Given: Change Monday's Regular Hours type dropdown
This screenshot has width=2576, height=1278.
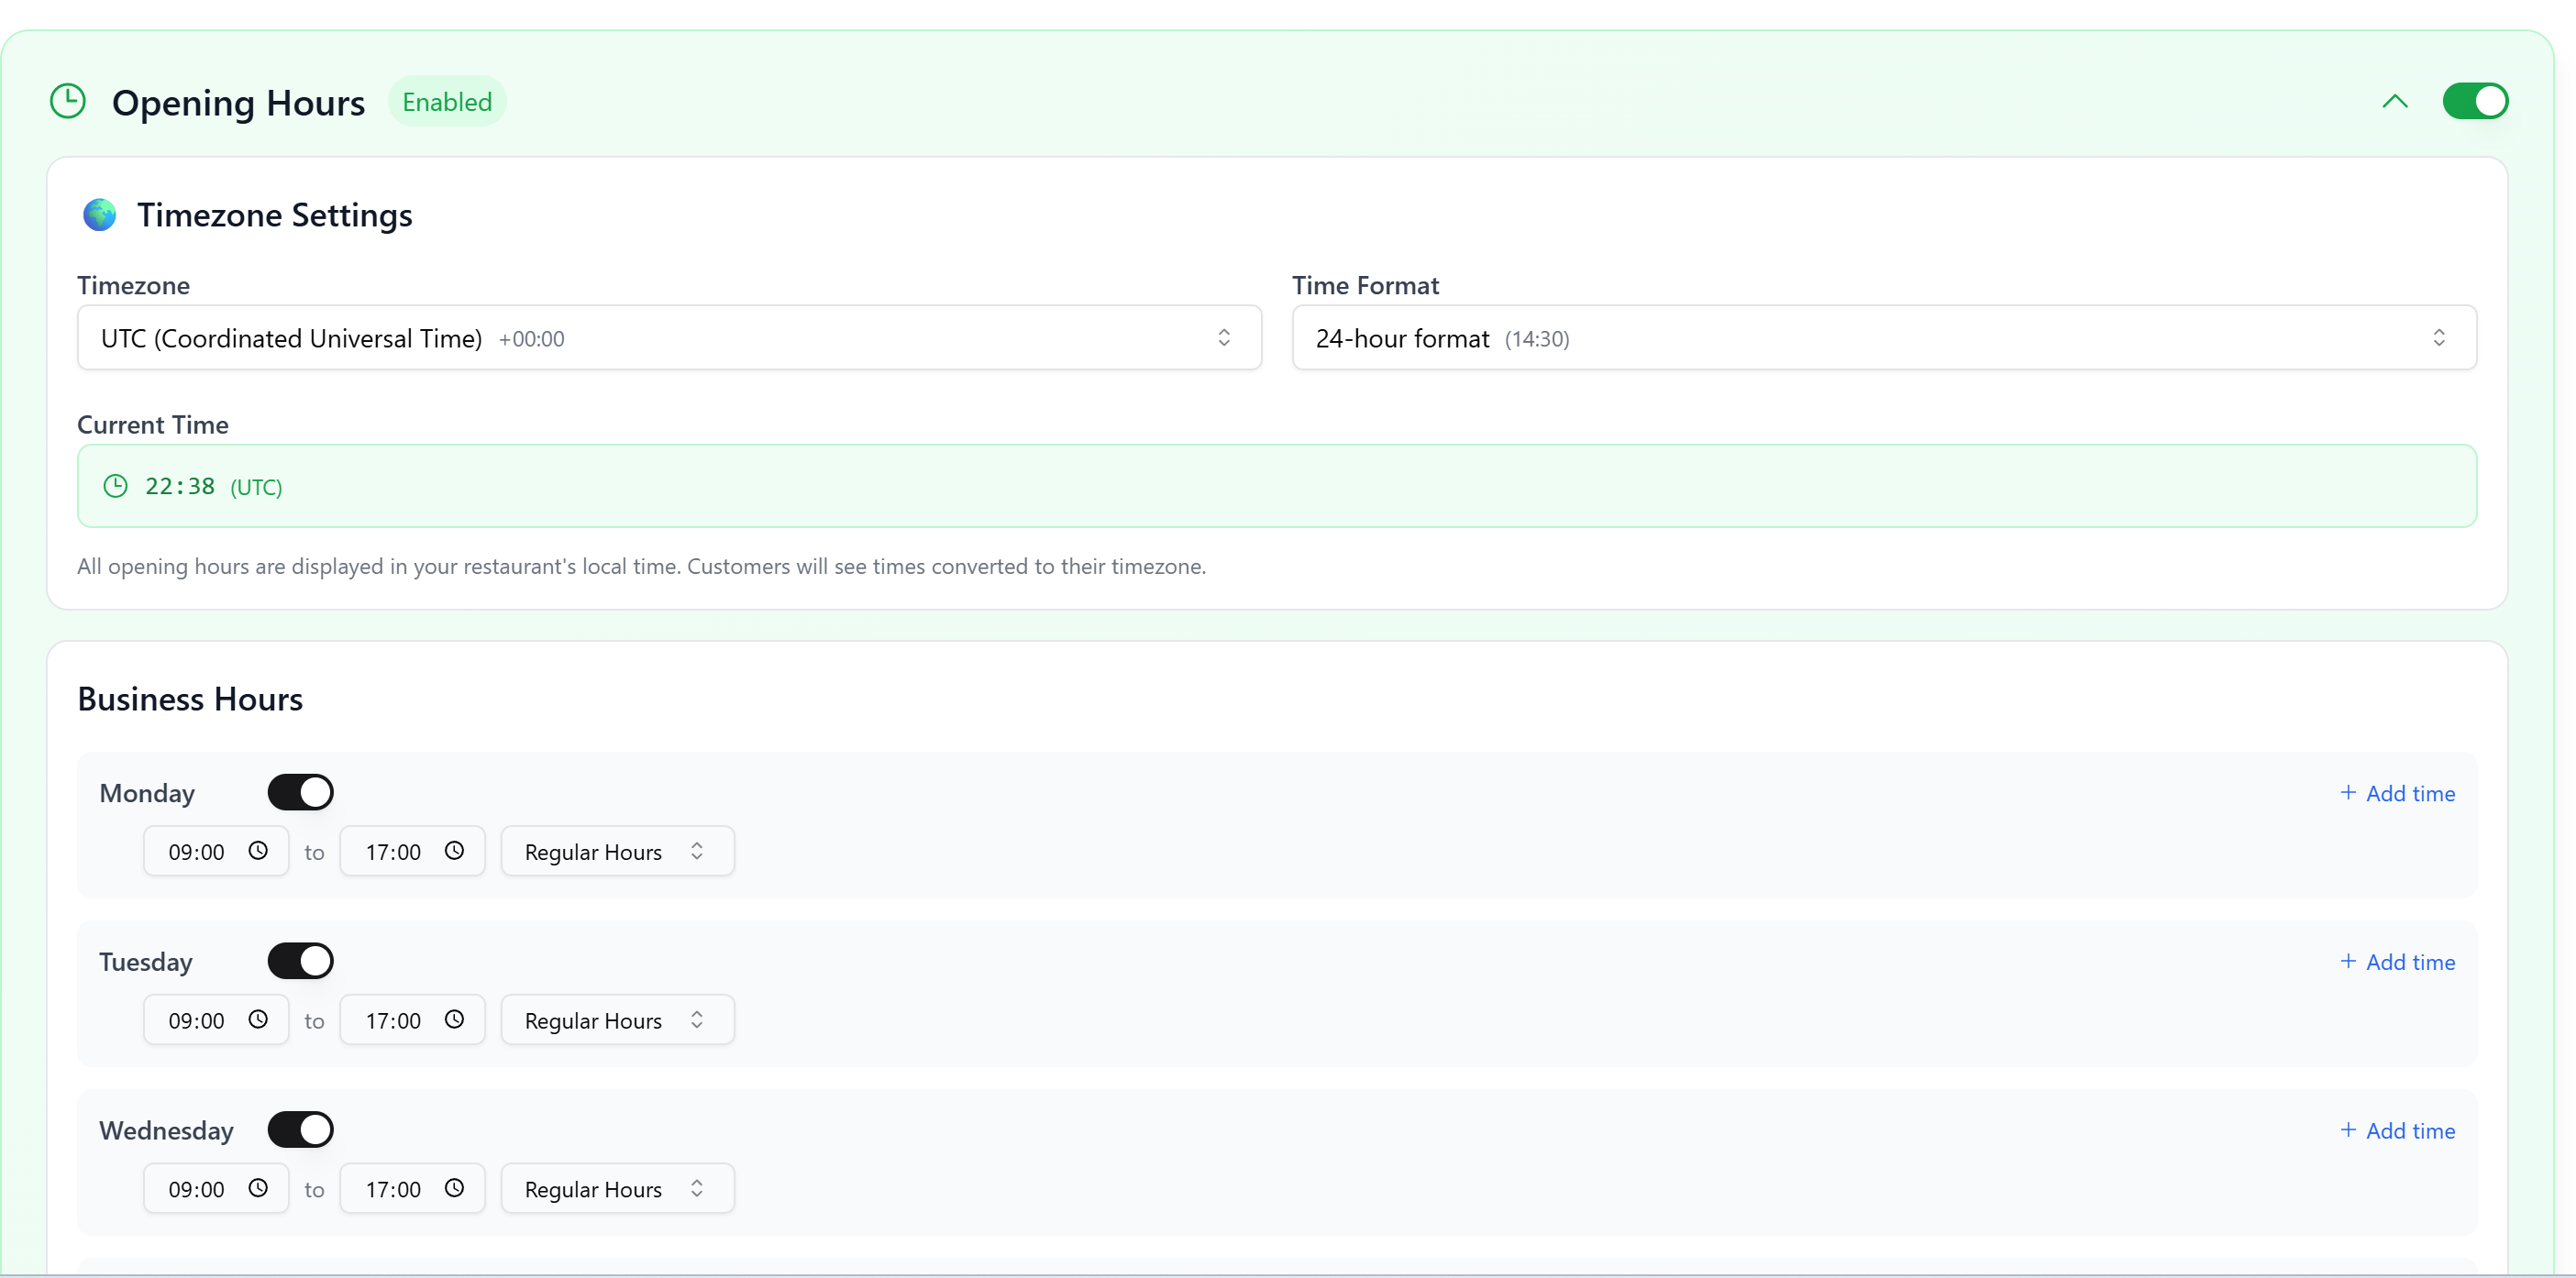Looking at the screenshot, I should 617,851.
